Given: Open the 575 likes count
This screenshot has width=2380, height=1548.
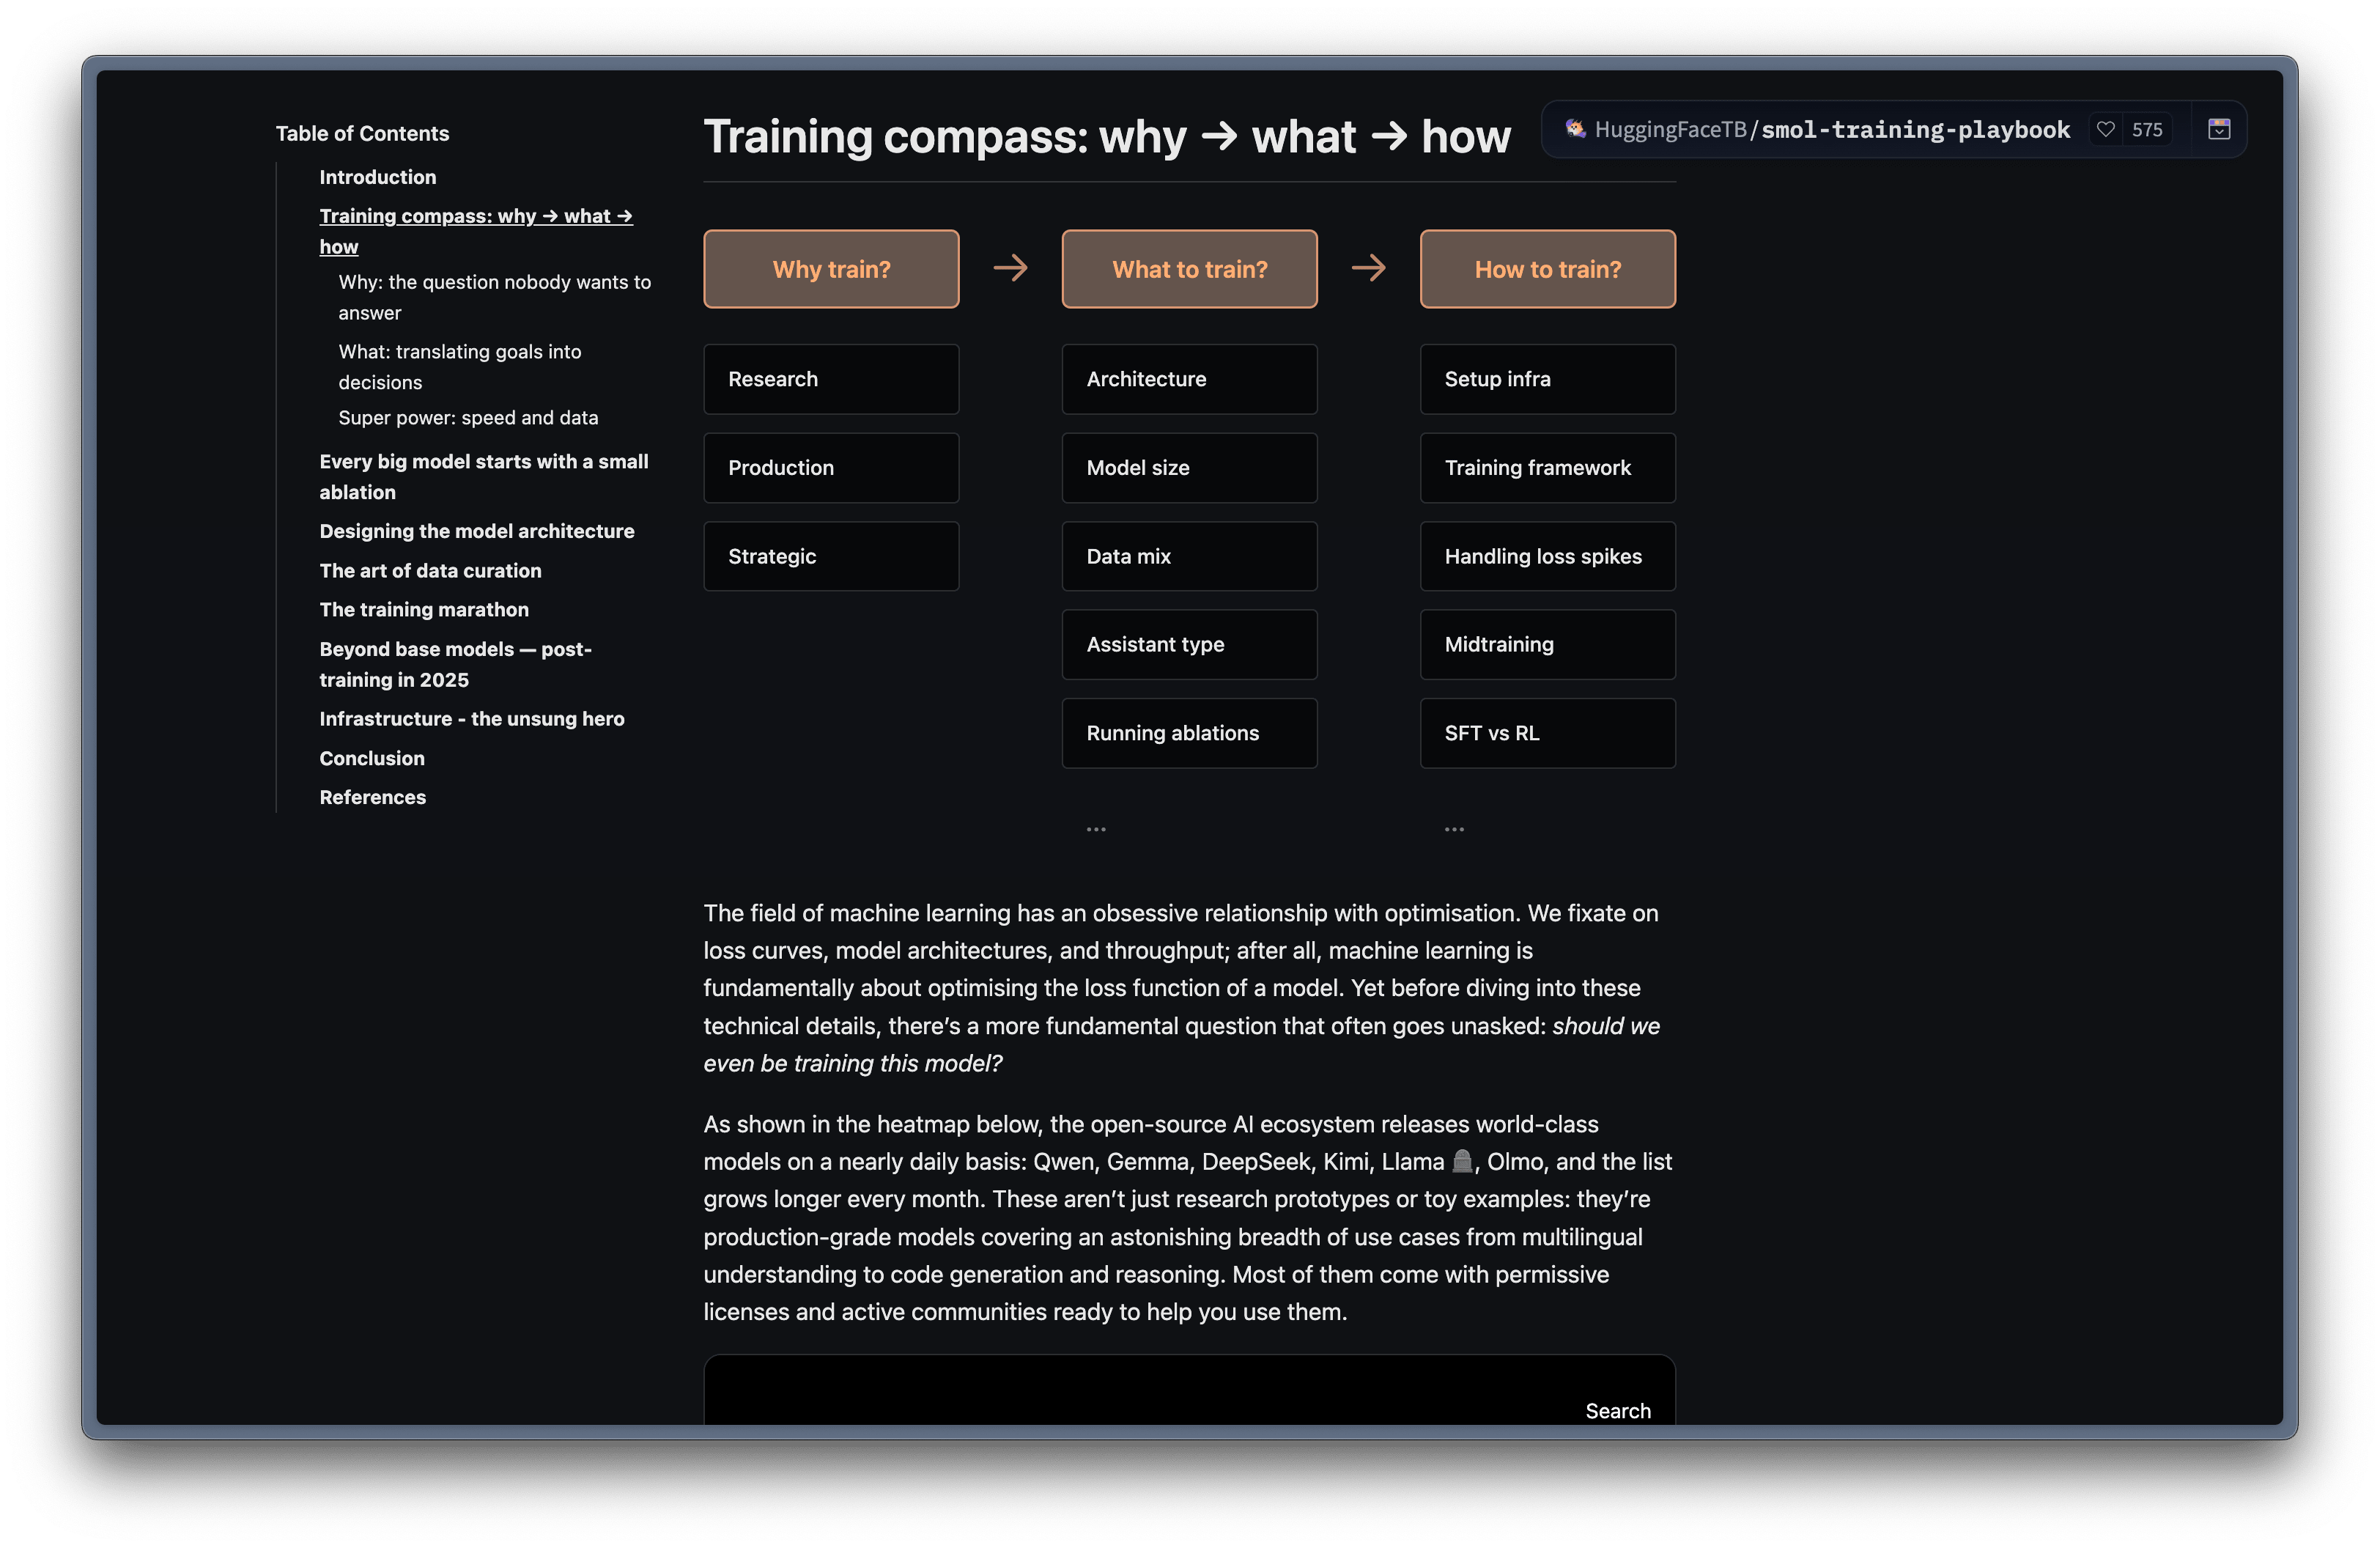Looking at the screenshot, I should [x=2147, y=130].
